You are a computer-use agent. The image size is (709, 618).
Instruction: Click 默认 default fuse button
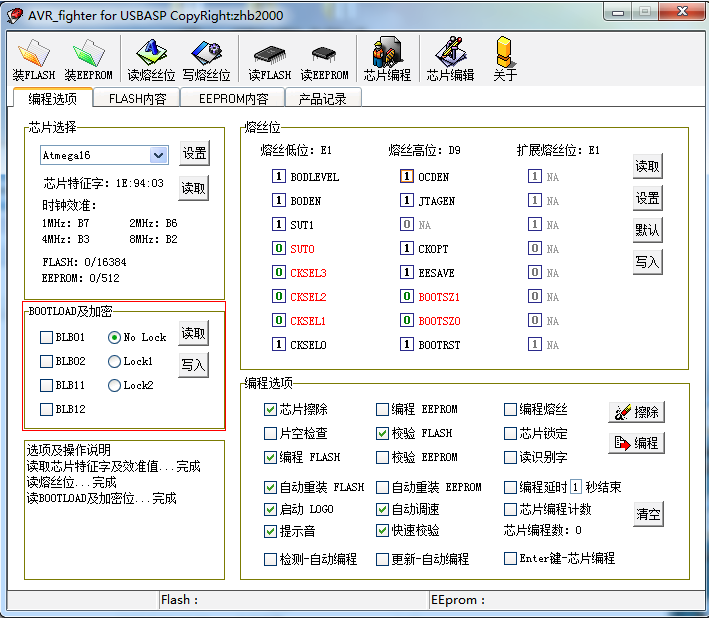point(648,230)
